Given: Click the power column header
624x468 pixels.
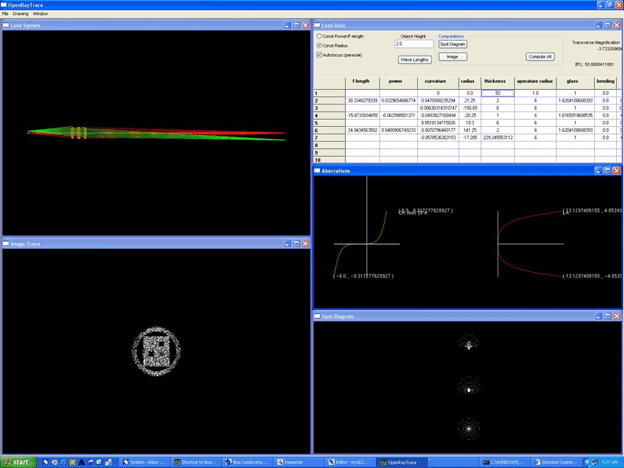Looking at the screenshot, I should pyautogui.click(x=398, y=83).
